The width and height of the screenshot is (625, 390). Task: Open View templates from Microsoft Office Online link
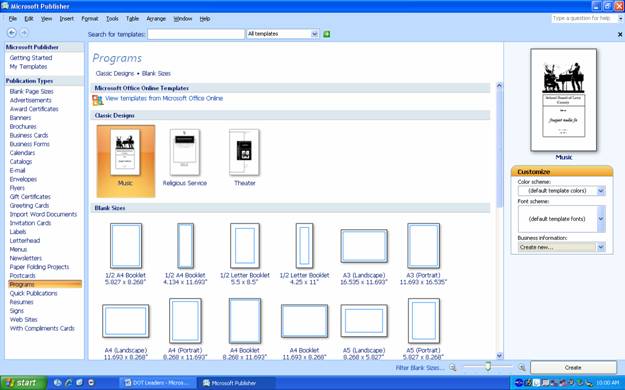point(164,98)
